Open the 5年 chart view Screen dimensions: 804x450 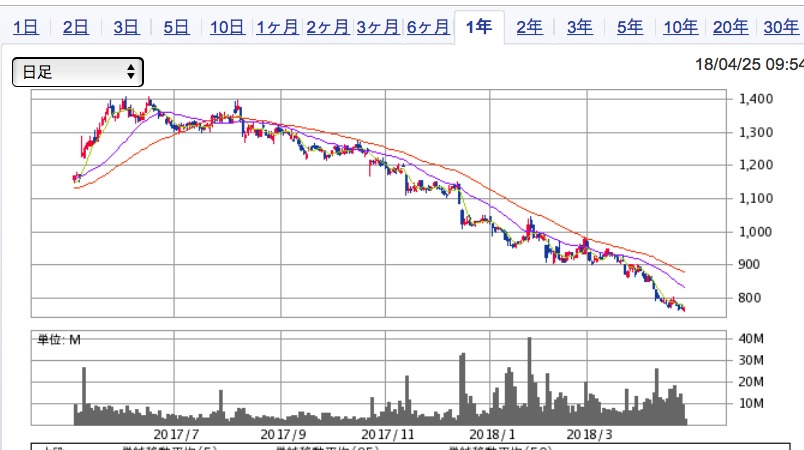pos(629,27)
